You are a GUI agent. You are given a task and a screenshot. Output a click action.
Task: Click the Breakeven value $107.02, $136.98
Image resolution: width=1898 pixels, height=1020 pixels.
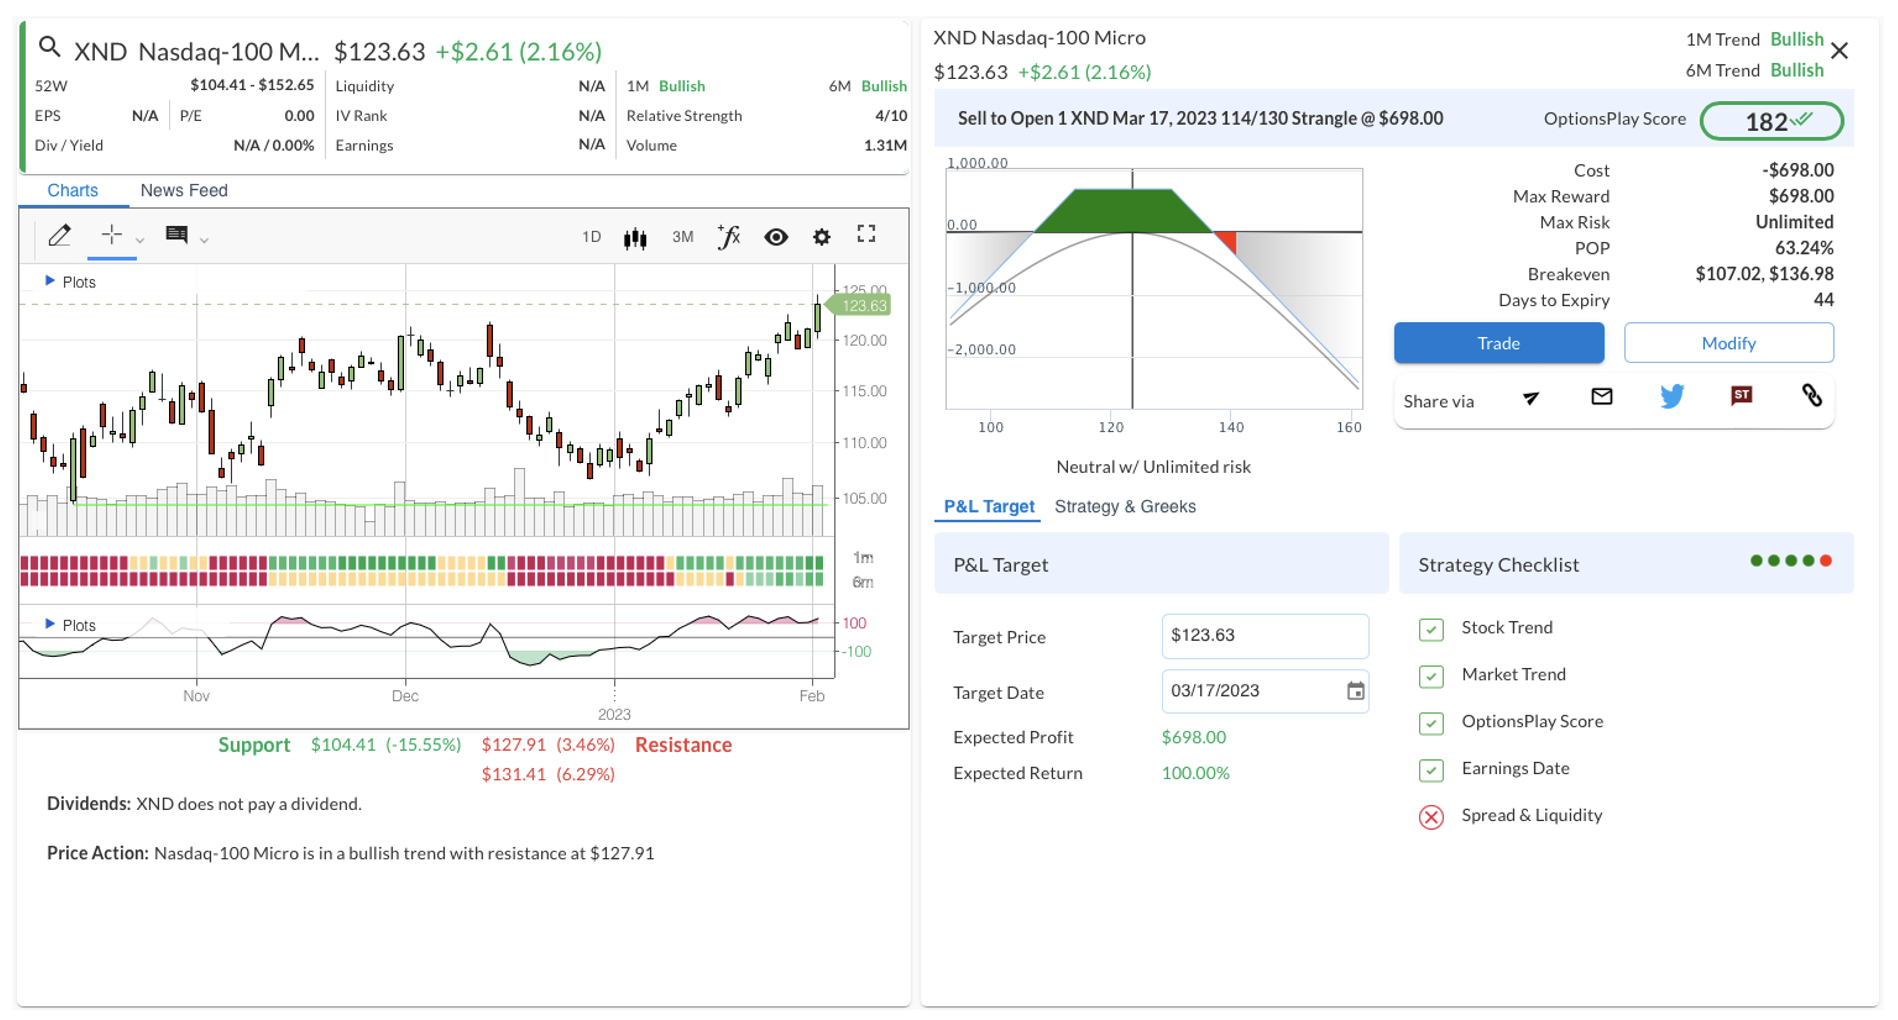1764,274
